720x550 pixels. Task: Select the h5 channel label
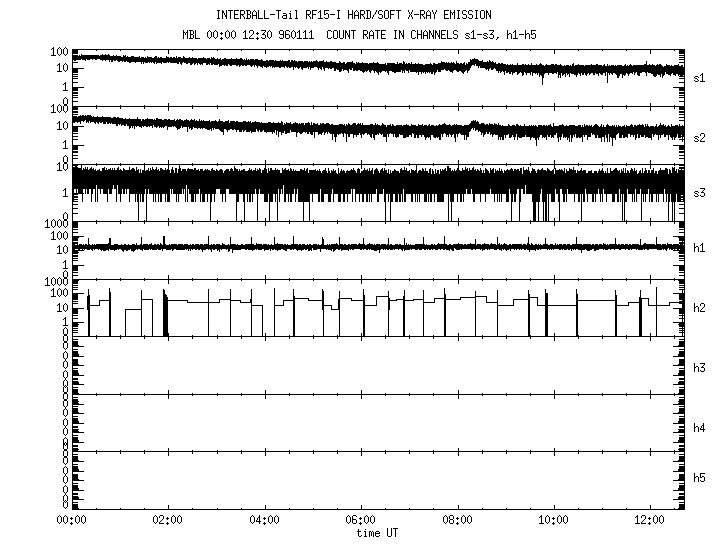click(x=699, y=478)
